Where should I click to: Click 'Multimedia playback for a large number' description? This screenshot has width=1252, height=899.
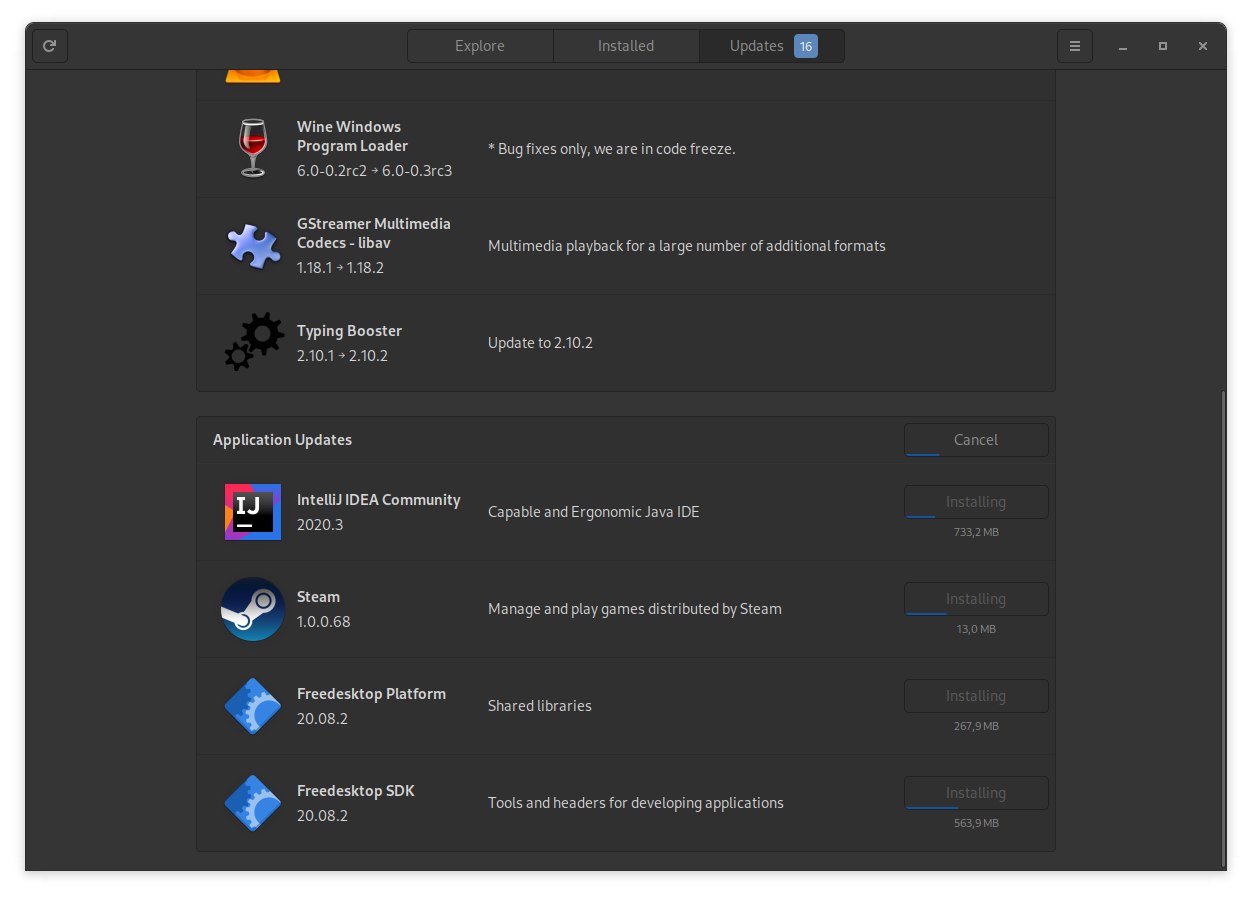pos(687,246)
